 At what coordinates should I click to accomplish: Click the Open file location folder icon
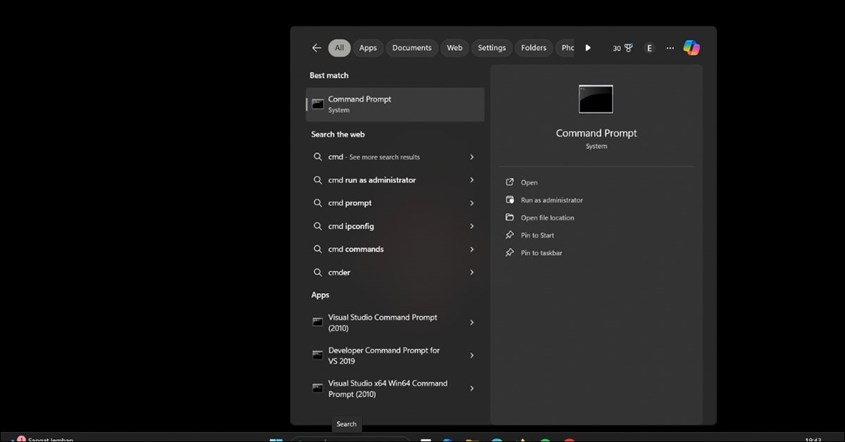[509, 217]
